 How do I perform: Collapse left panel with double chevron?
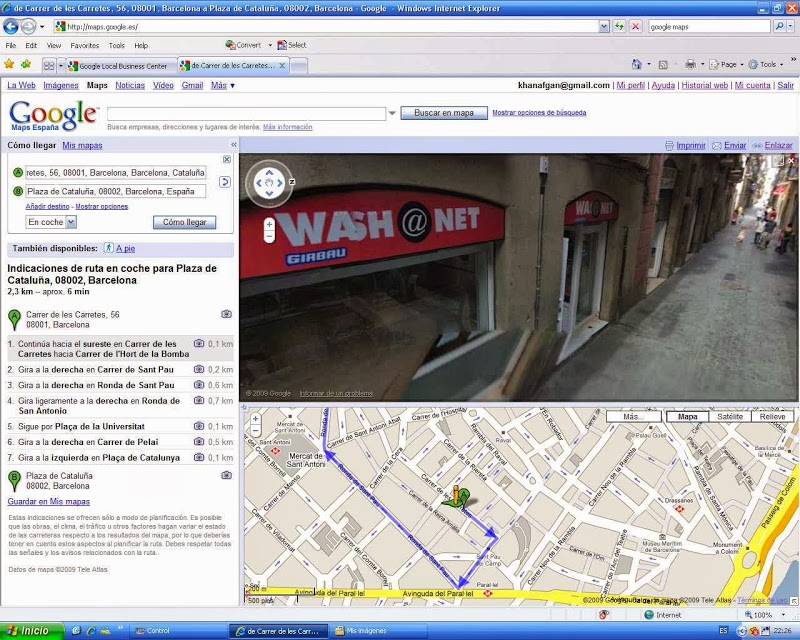click(x=234, y=145)
